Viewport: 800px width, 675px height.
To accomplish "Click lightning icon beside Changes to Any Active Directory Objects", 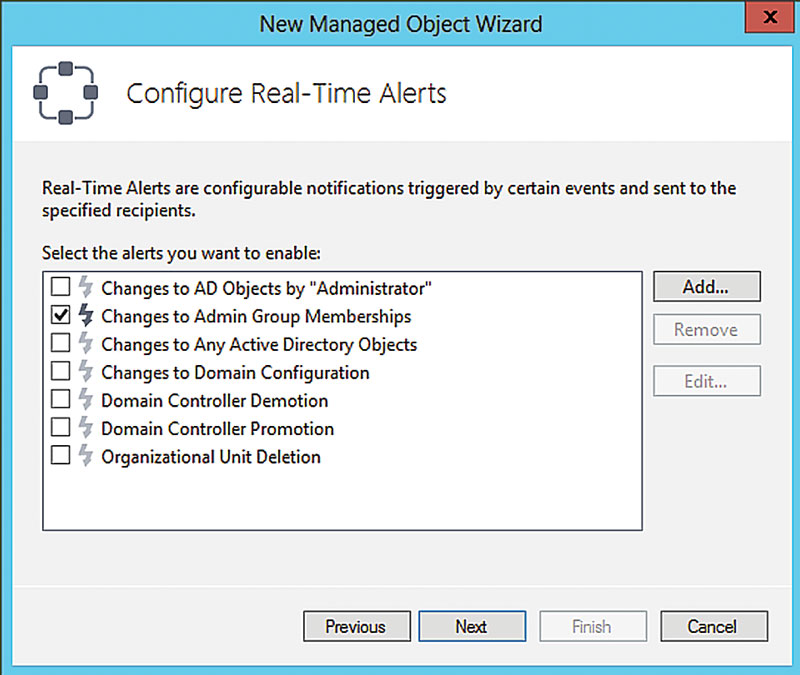I will coord(86,344).
